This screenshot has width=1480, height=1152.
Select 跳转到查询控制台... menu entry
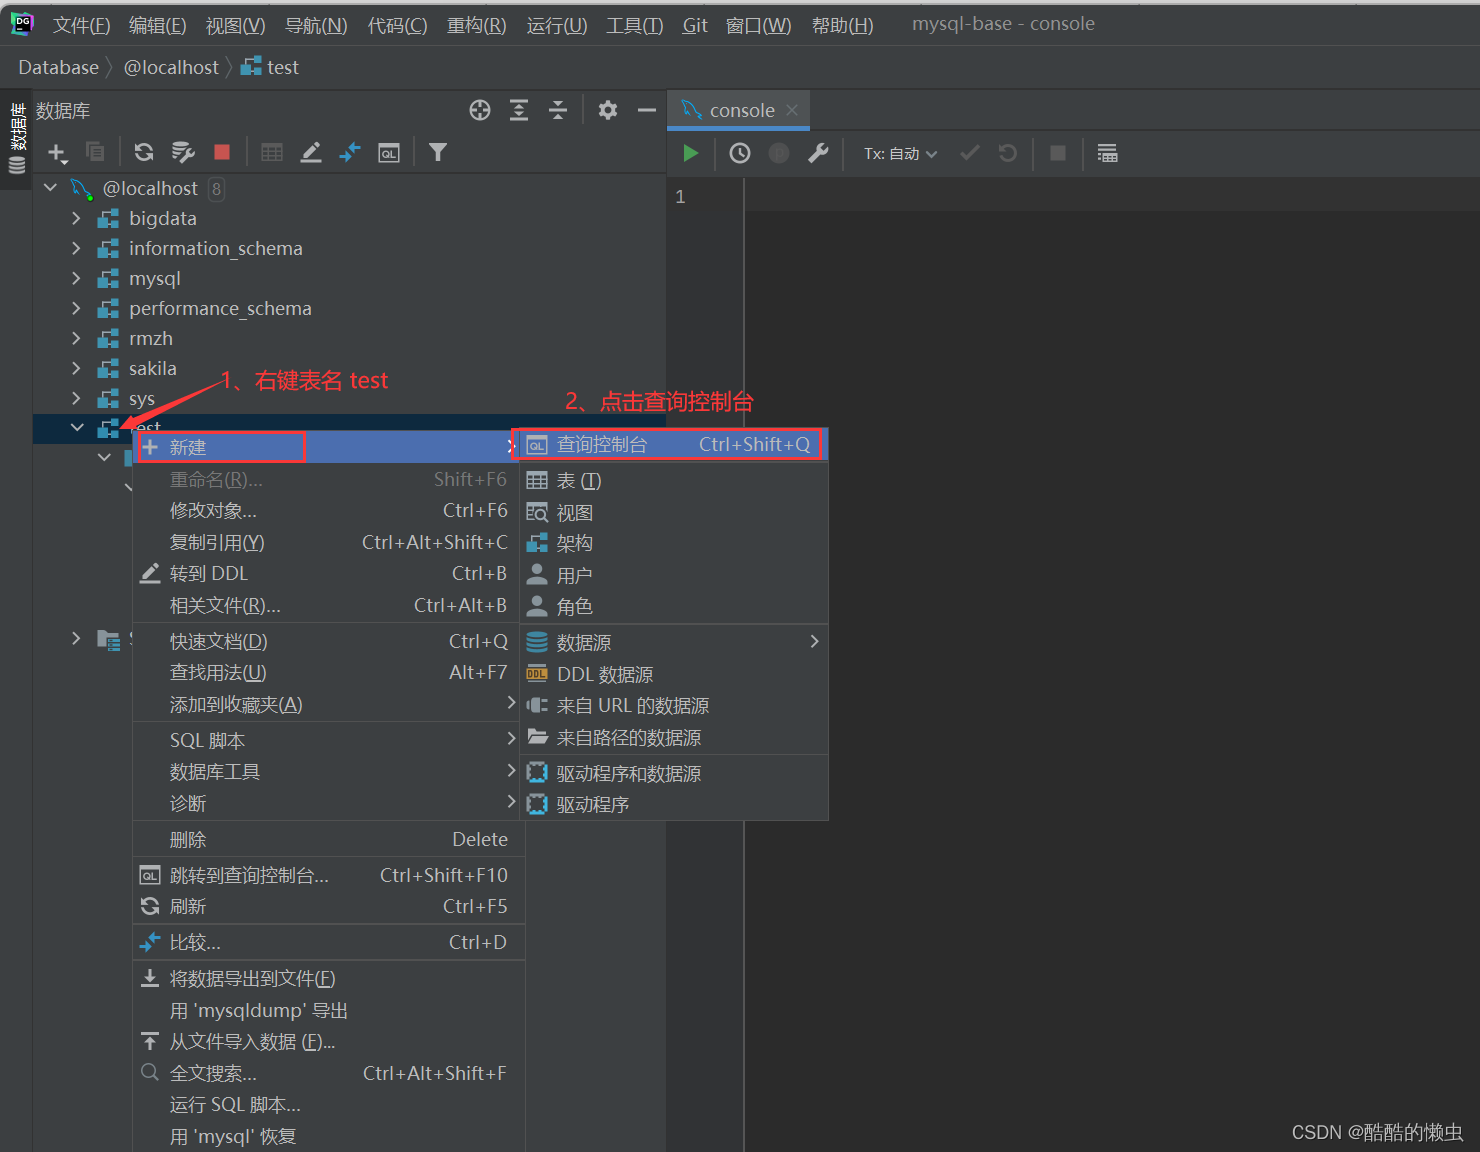[x=329, y=876]
